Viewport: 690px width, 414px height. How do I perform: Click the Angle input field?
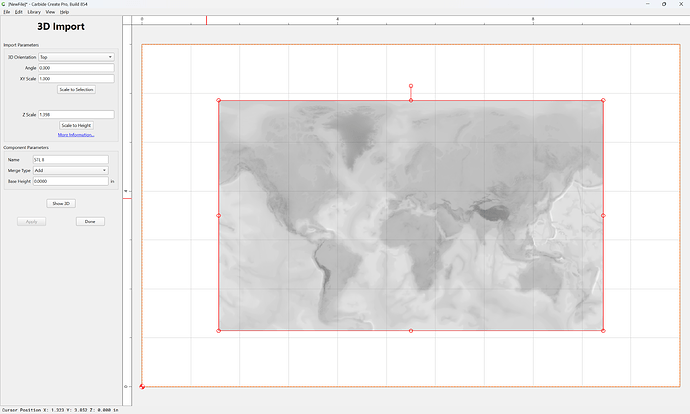click(76, 68)
